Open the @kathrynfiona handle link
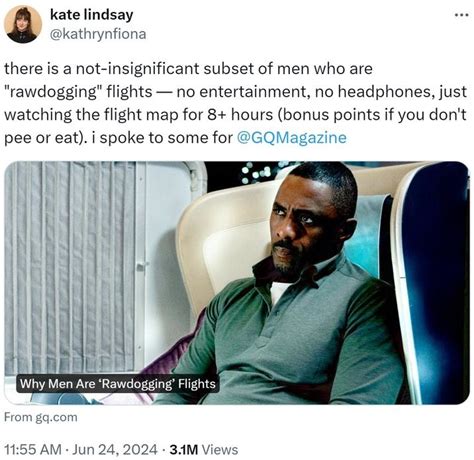 [98, 34]
